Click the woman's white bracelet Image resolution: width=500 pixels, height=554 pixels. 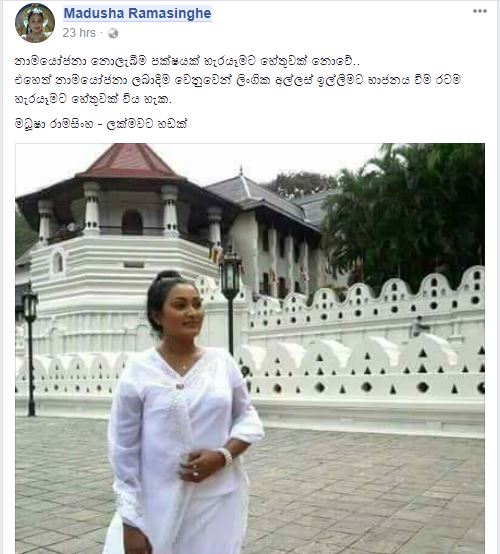point(225,455)
